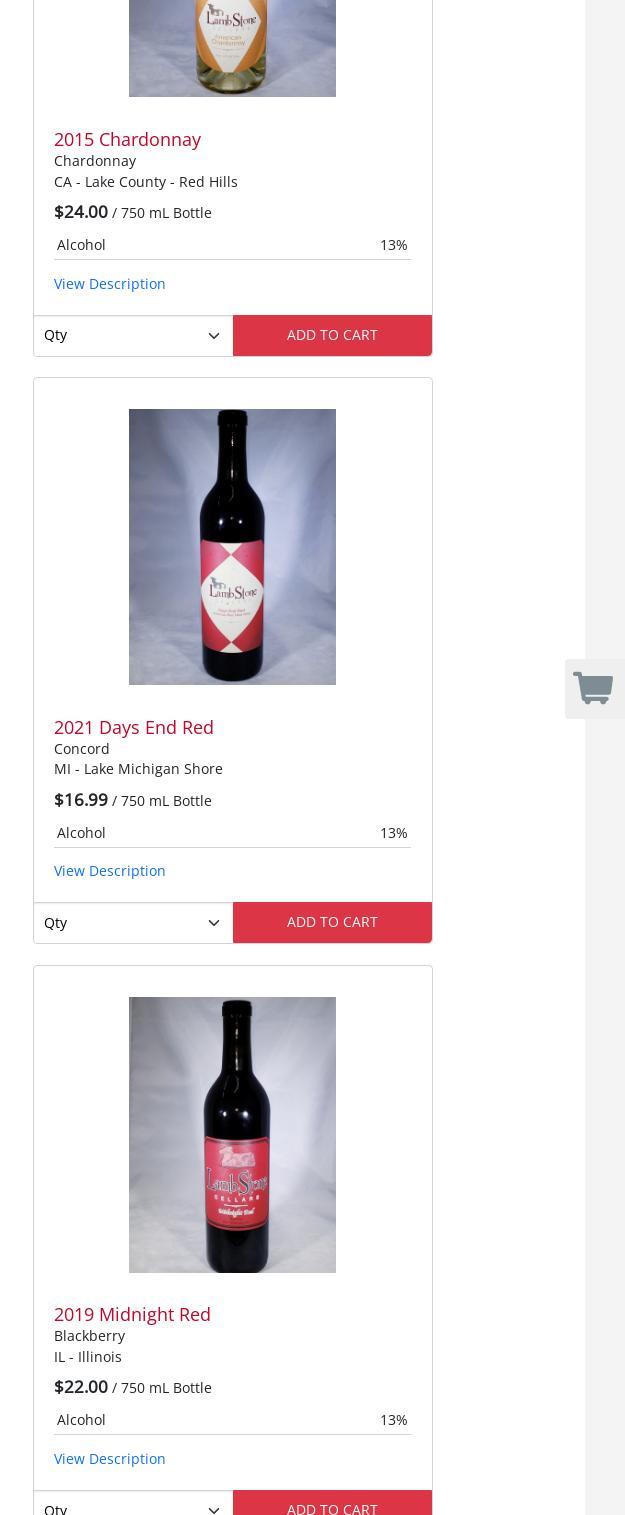
Task: Open Qty dropdown for 2015 Chardonnay
Action: click(133, 336)
